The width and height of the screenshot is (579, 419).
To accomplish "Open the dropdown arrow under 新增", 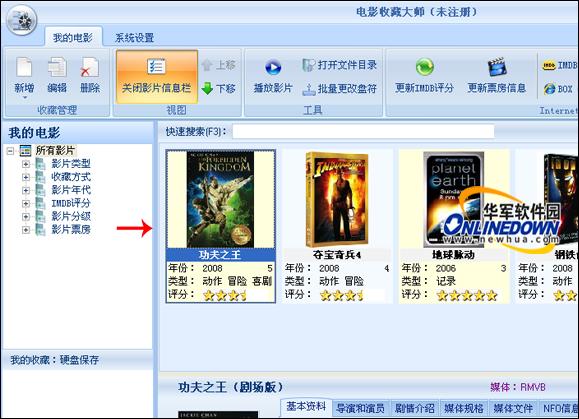I will pos(25,97).
